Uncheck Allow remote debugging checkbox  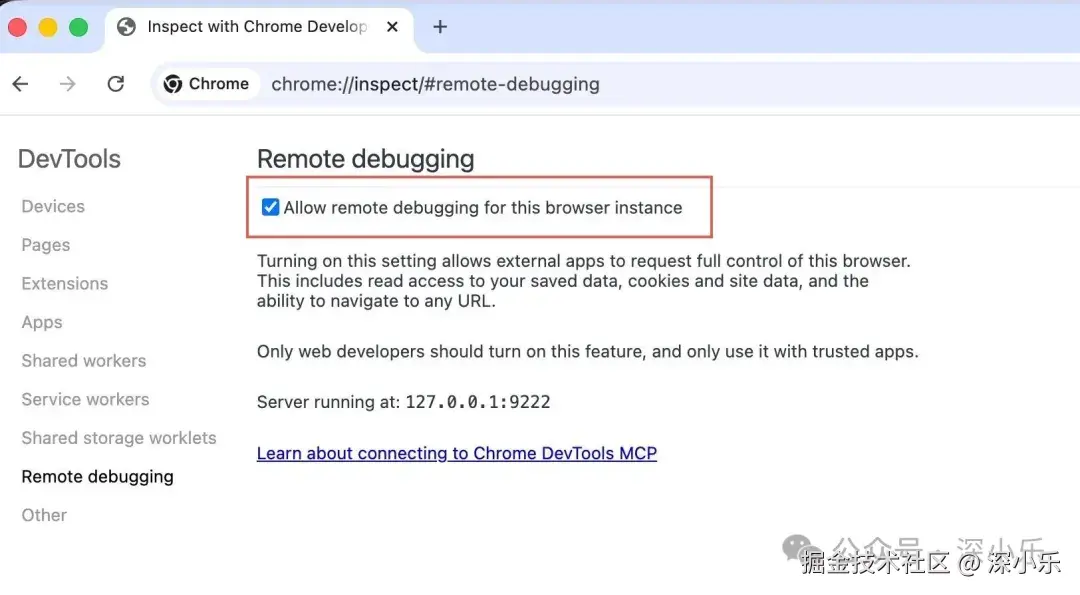tap(270, 208)
